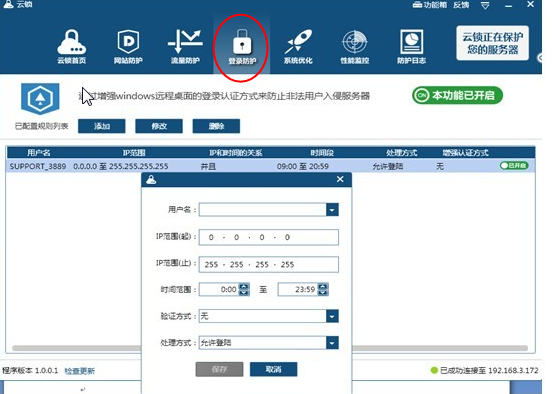Click 添加 add rule button
This screenshot has width=552, height=394.
102,126
